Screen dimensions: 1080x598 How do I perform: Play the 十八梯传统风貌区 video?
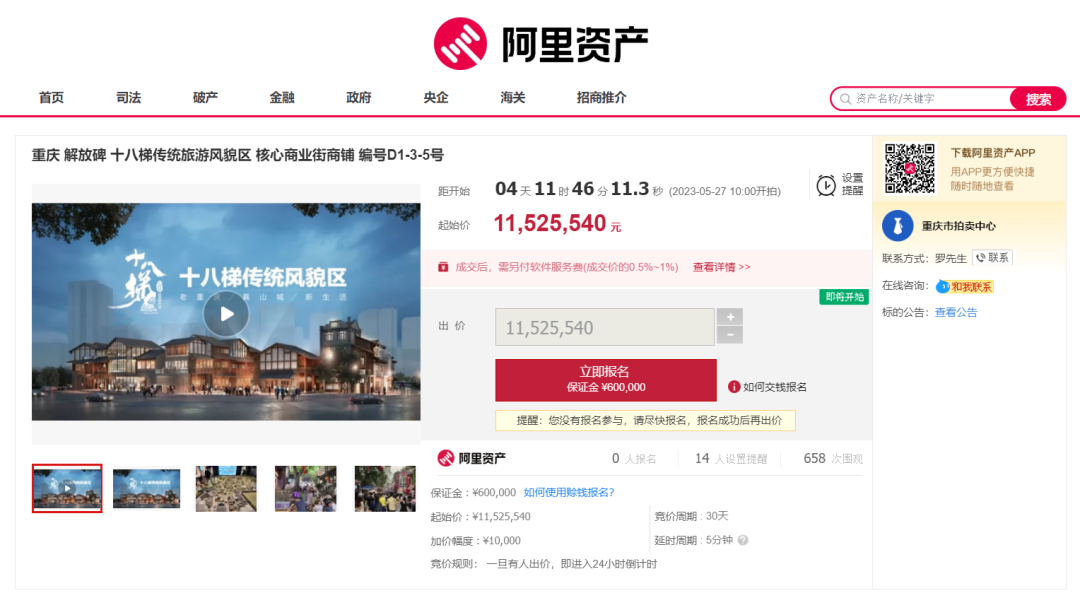point(226,314)
